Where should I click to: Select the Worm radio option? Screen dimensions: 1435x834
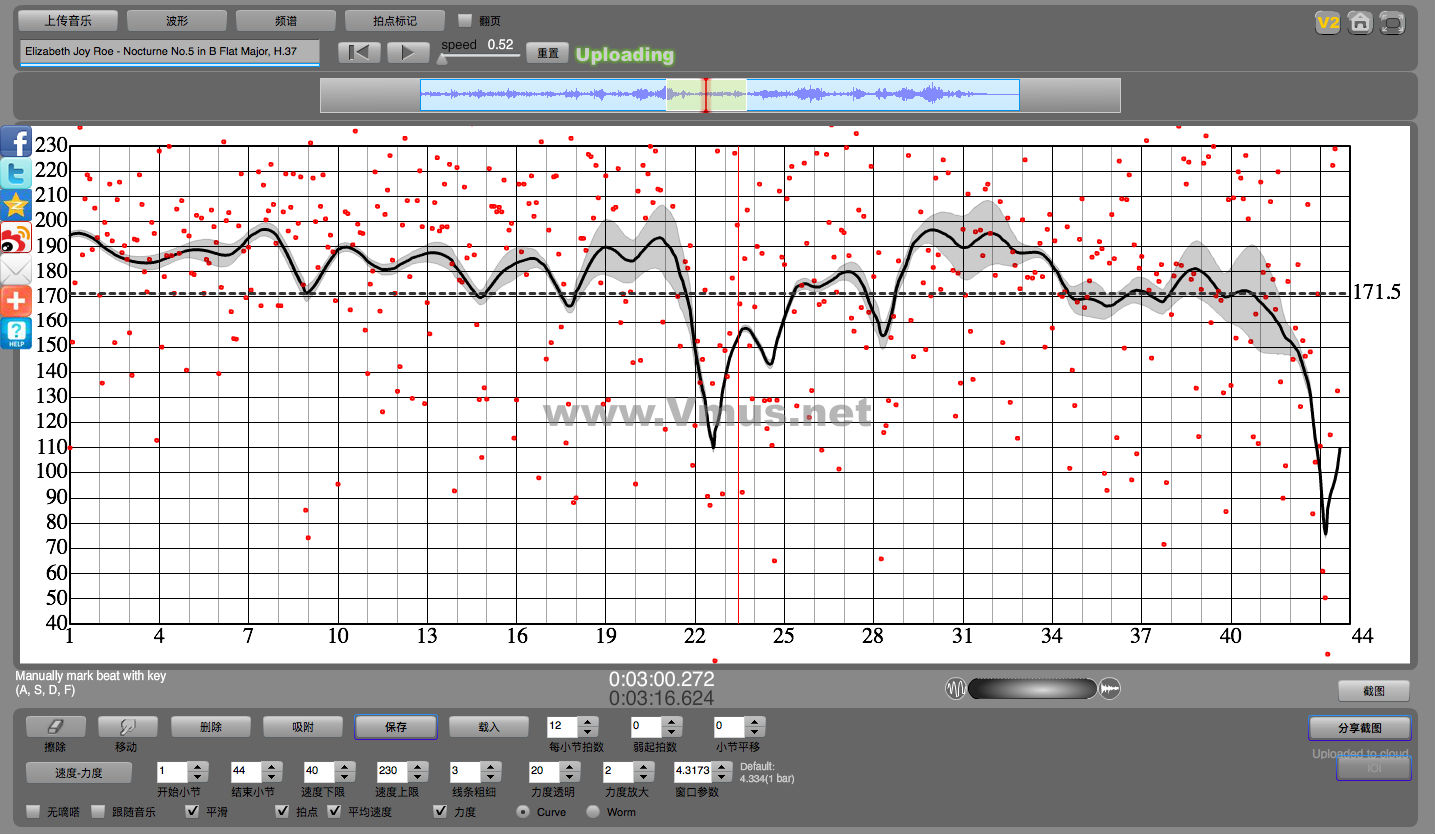[x=593, y=811]
